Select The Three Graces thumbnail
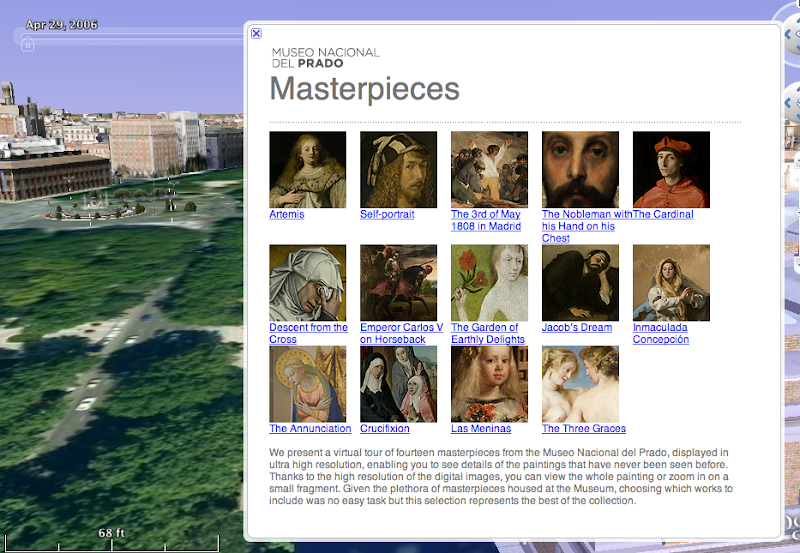This screenshot has width=800, height=553. pyautogui.click(x=580, y=384)
